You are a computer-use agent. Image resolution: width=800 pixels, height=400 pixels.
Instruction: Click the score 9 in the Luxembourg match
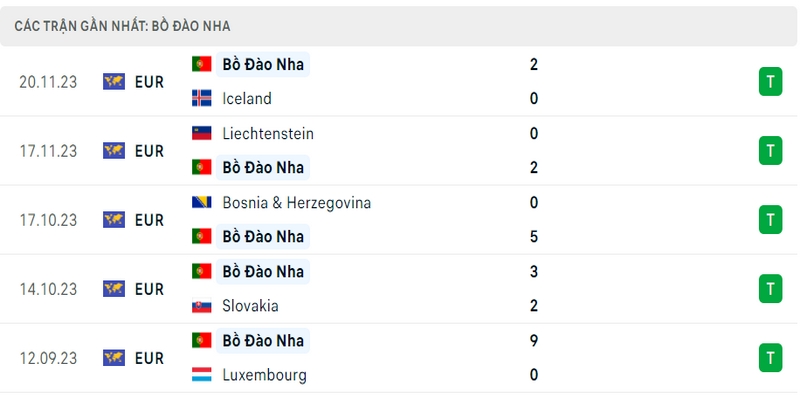(534, 340)
